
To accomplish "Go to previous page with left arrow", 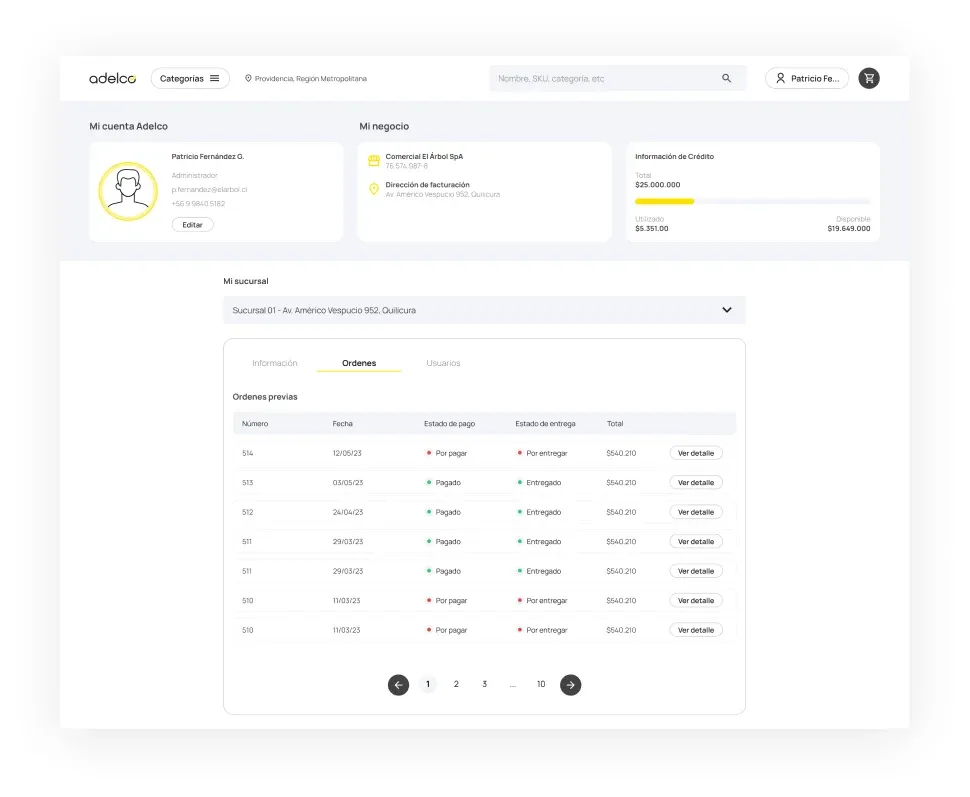I will point(398,684).
